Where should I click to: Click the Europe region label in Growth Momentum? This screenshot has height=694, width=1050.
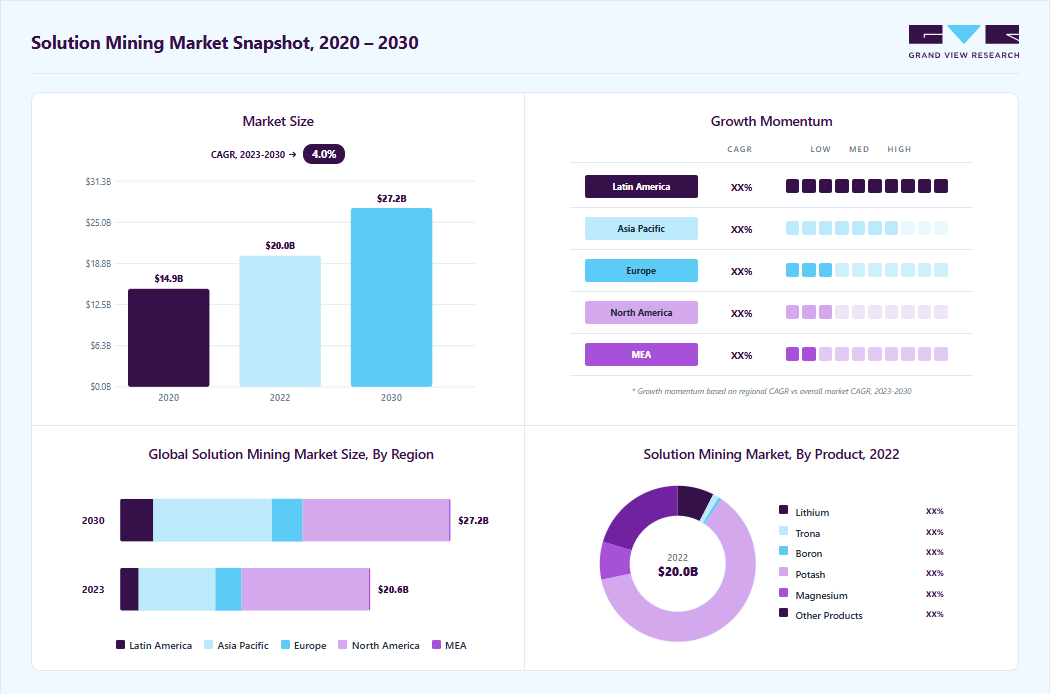(641, 271)
